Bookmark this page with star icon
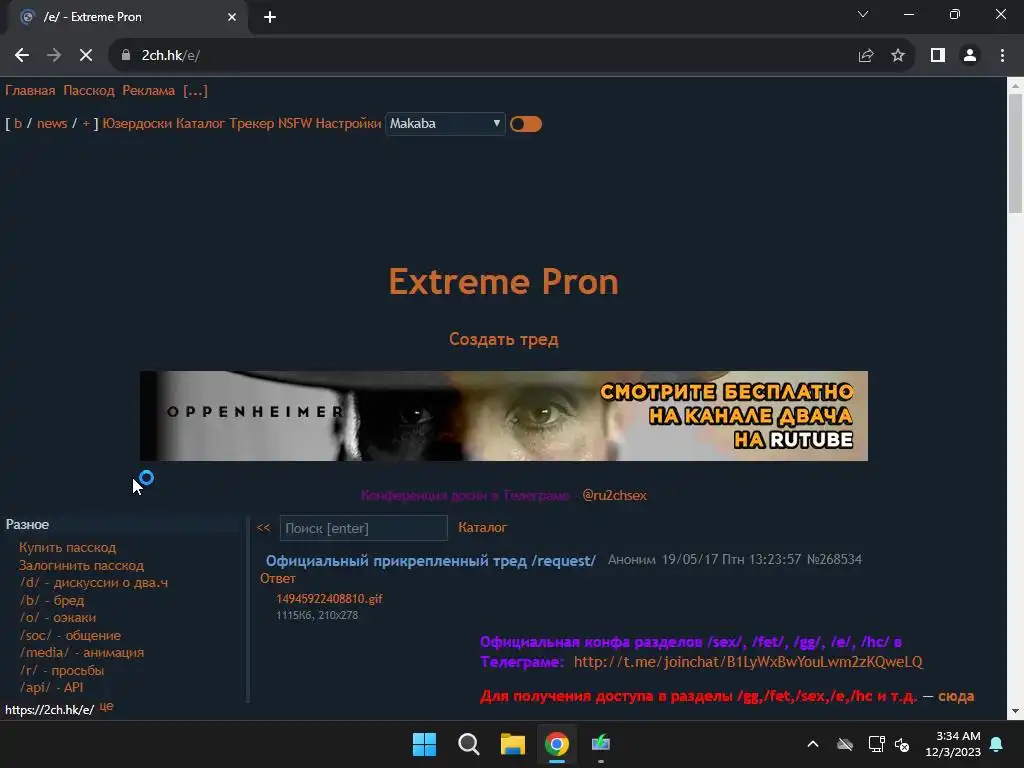1024x768 pixels. (898, 56)
